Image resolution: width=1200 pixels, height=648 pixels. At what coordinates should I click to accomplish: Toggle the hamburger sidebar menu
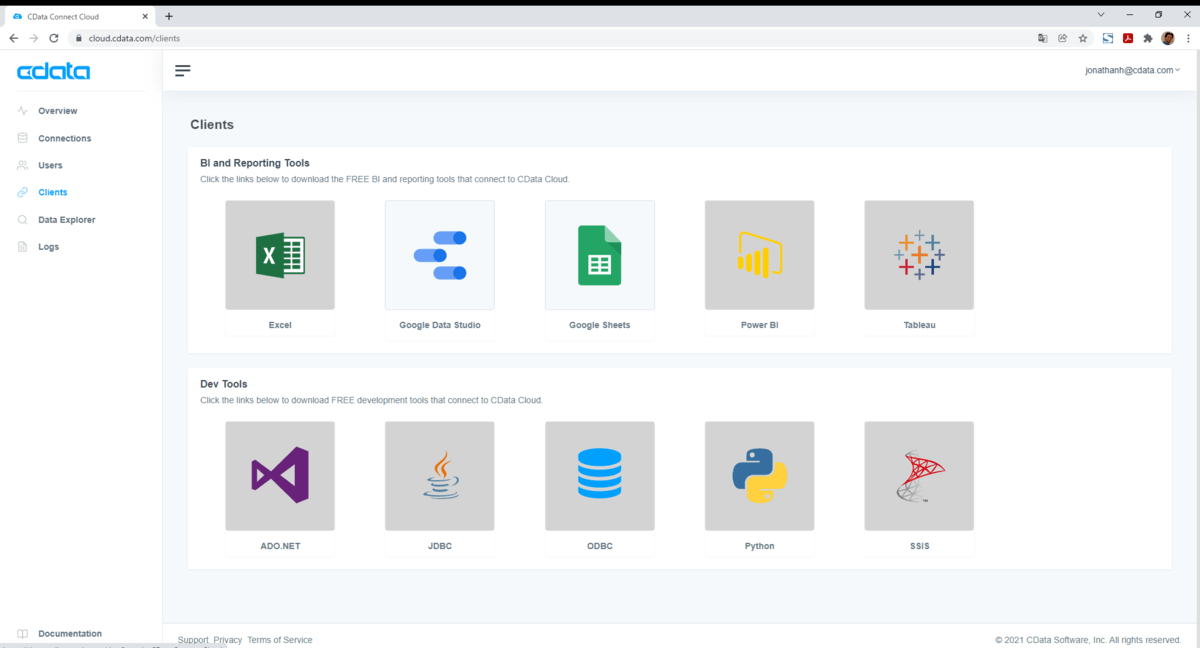point(182,70)
